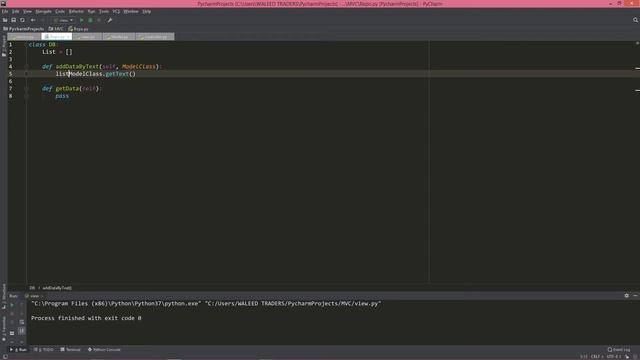This screenshot has height=360, width=640.
Task: Click the Process finished output line
Action: click(86, 318)
